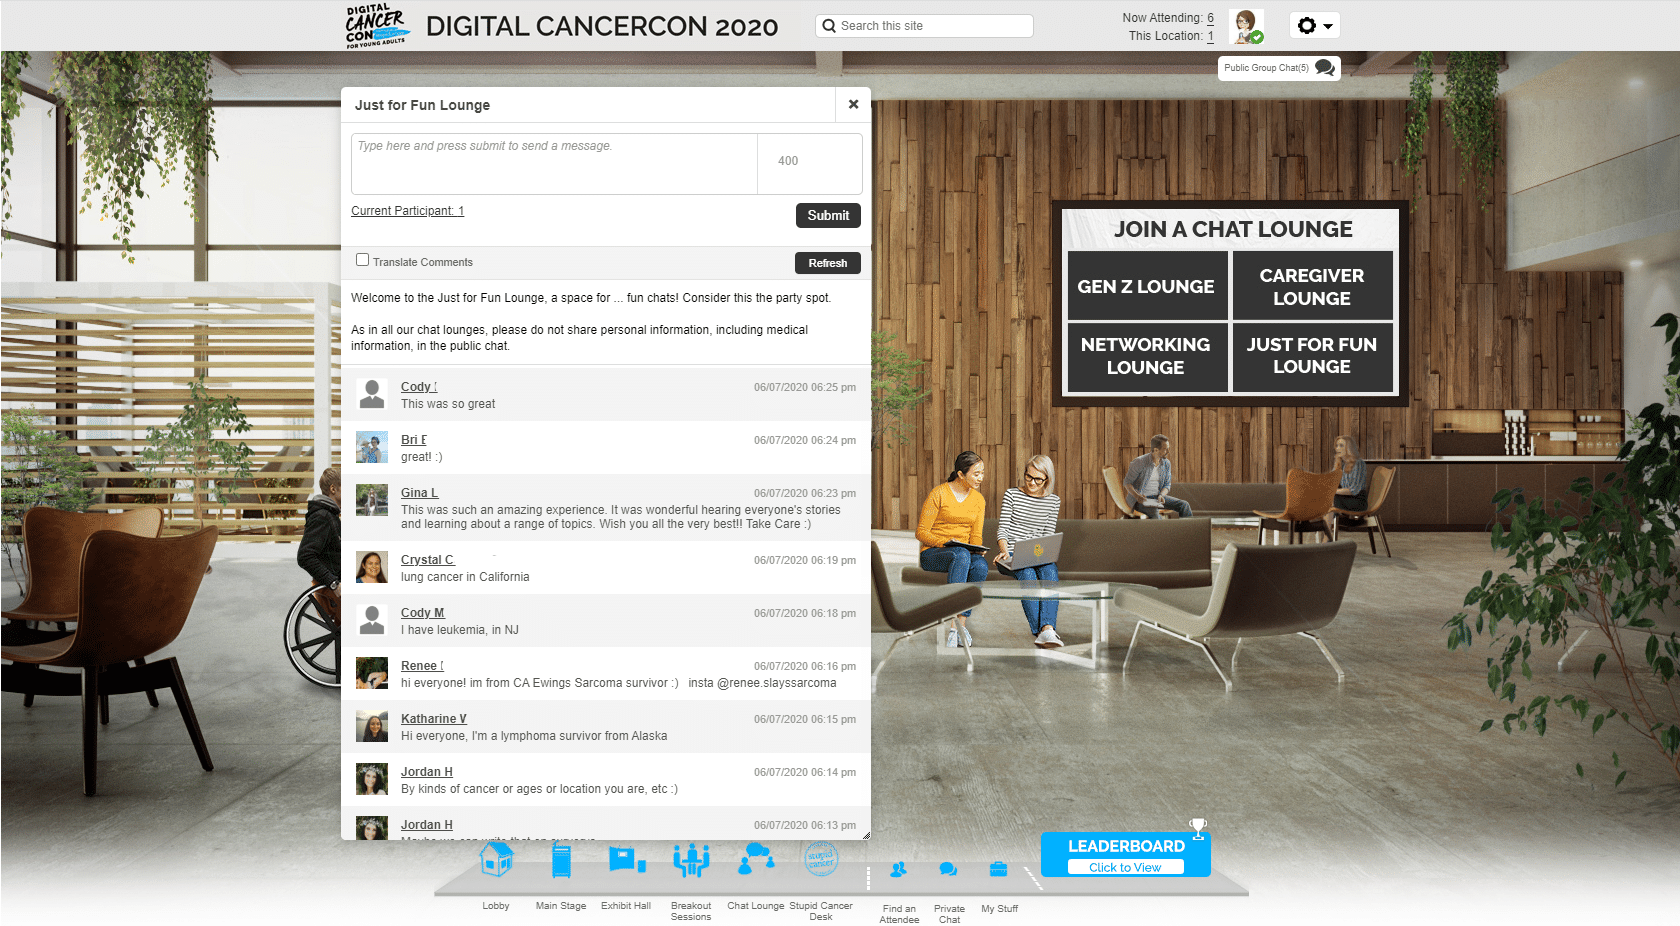Open Gina L profile link
Image resolution: width=1680 pixels, height=926 pixels.
coord(419,493)
